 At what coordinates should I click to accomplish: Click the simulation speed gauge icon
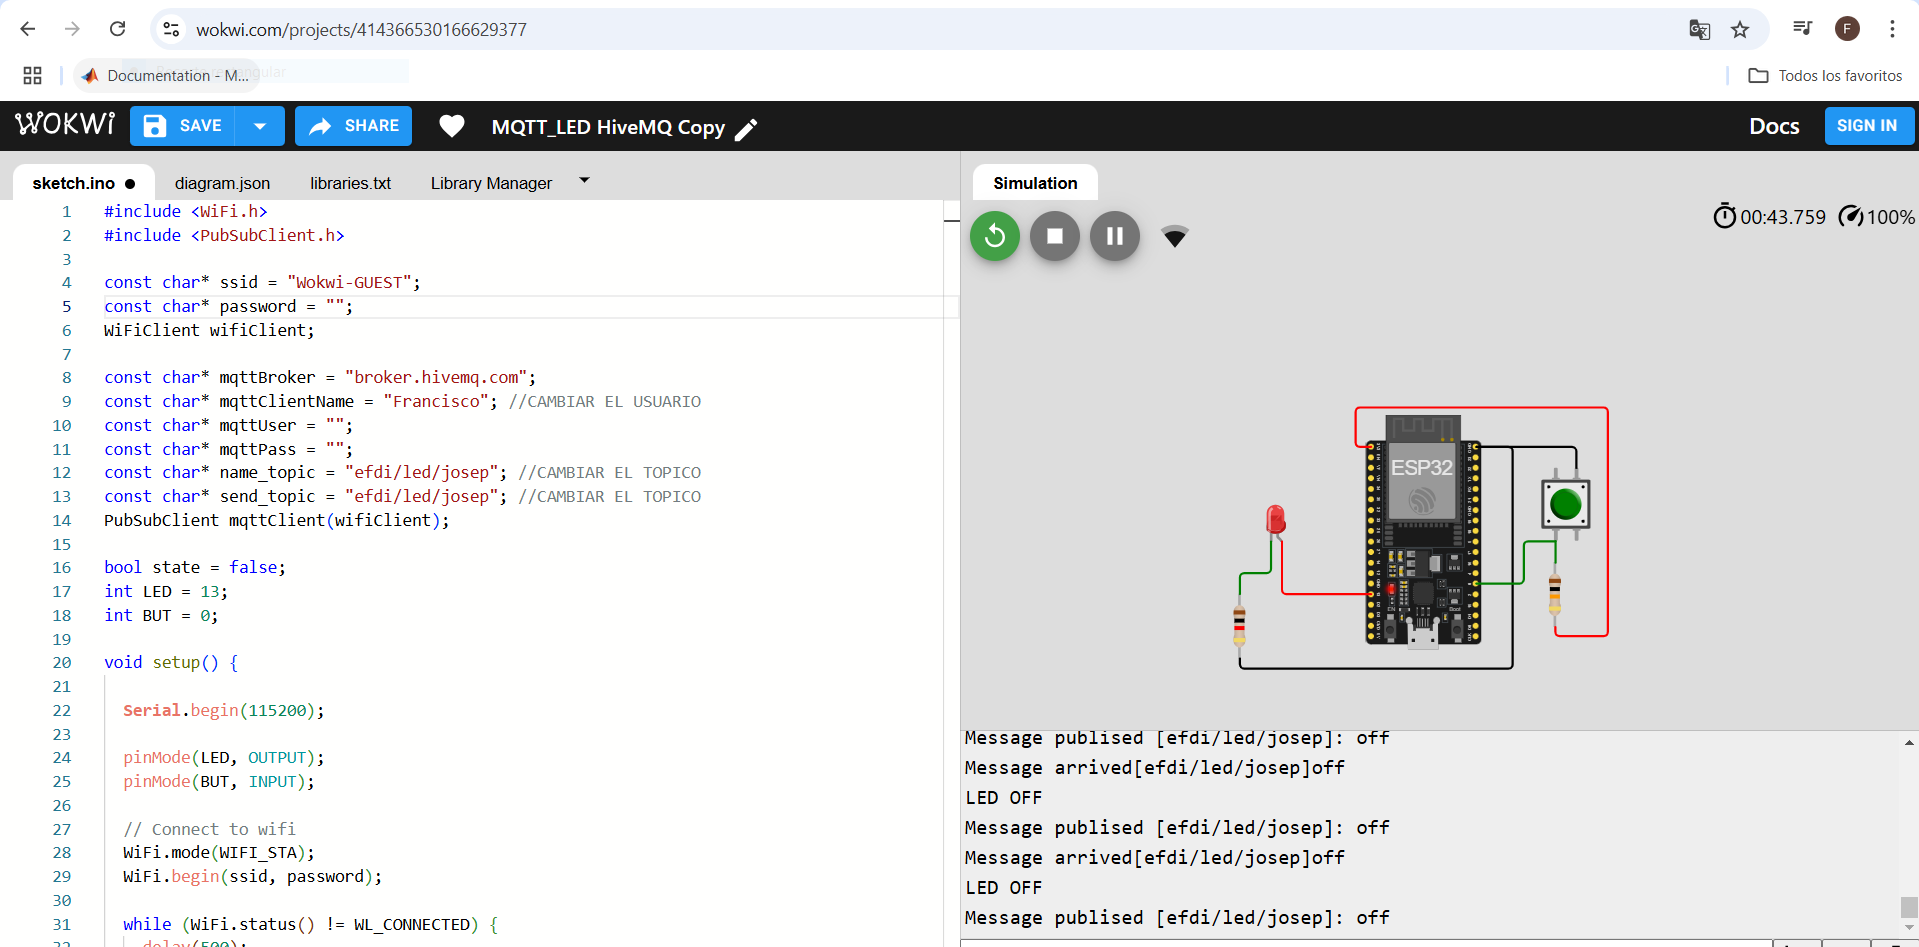[x=1851, y=216]
